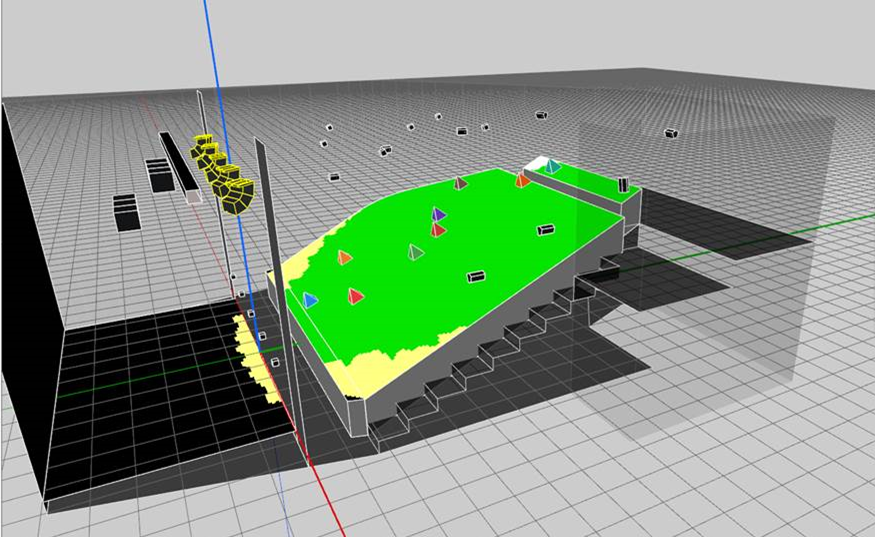The width and height of the screenshot is (875, 537).
Task: Click the red pyramid marker beside the blue one
Action: click(355, 296)
